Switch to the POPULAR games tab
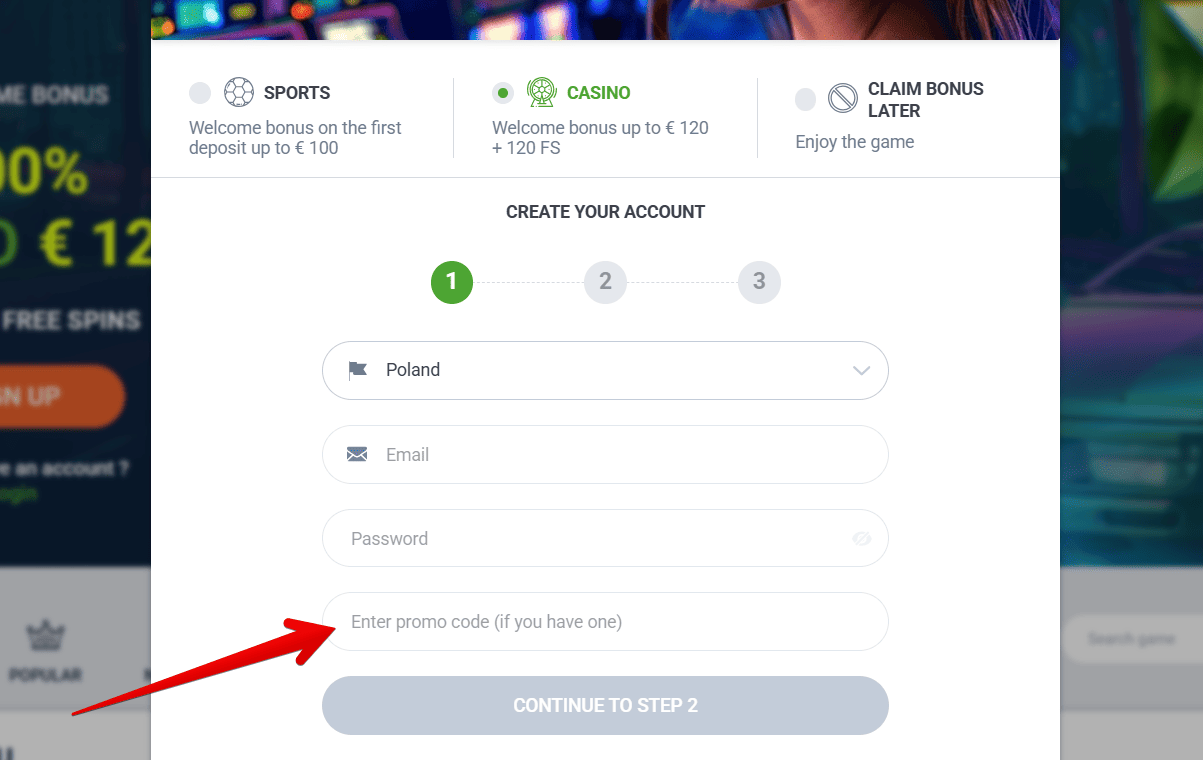This screenshot has width=1203, height=760. (45, 650)
